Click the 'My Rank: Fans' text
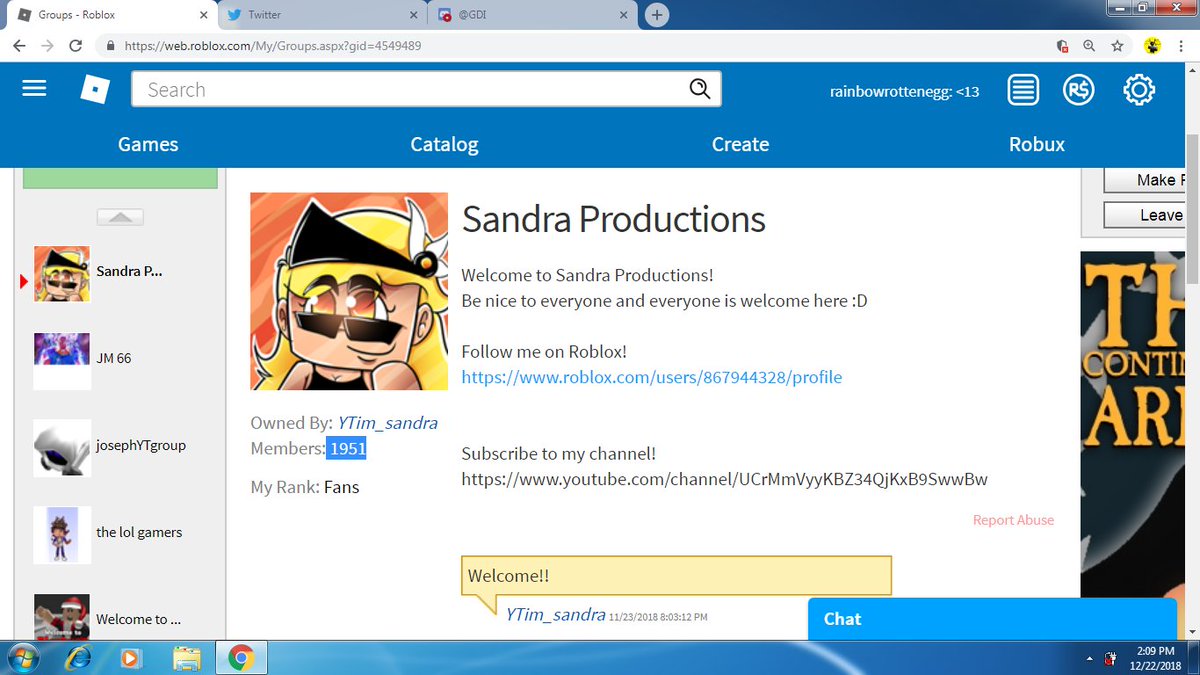 click(304, 487)
